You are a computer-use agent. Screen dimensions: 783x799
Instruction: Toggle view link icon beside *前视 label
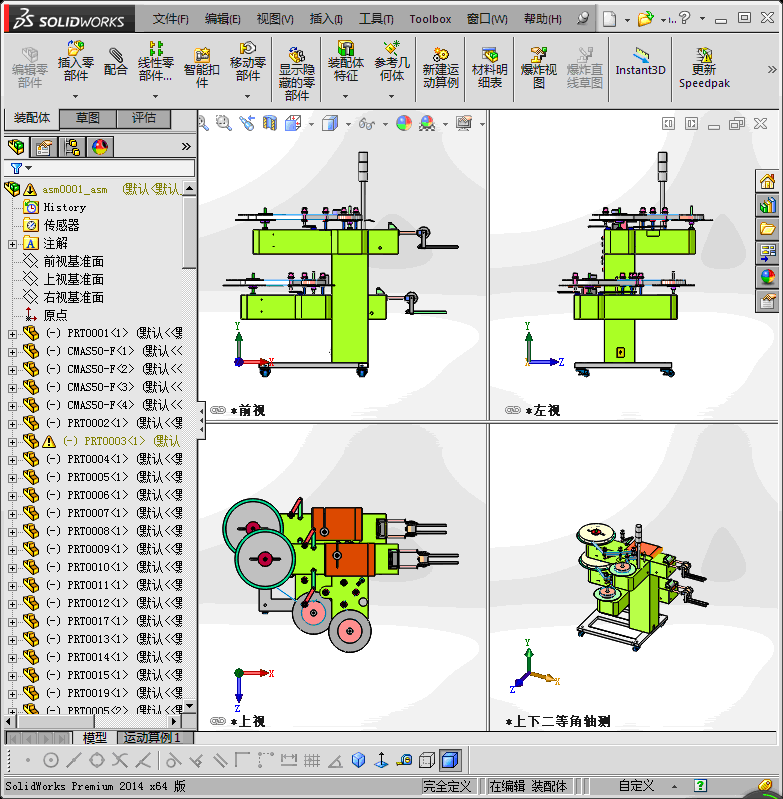[x=218, y=410]
